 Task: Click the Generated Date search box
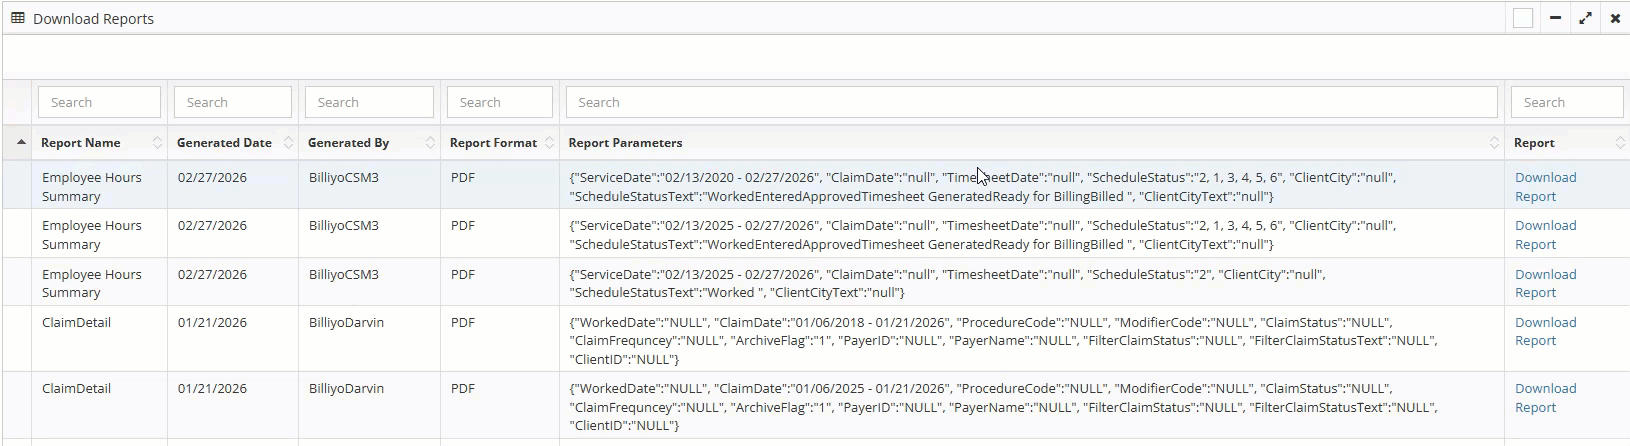point(232,102)
